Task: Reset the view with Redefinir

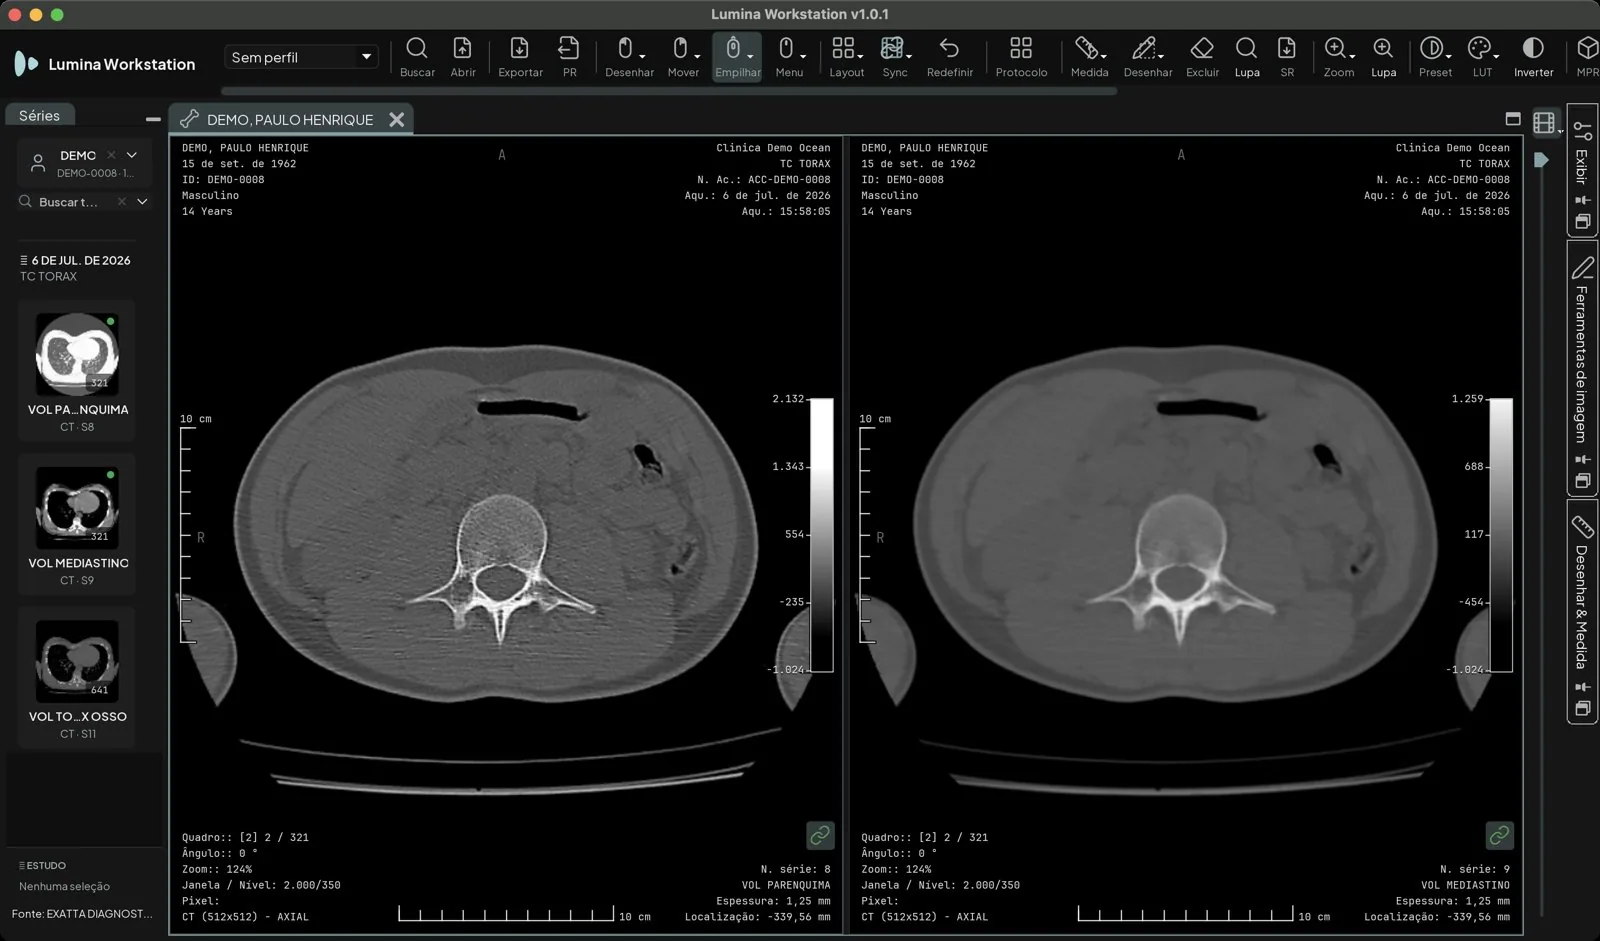Action: (949, 57)
